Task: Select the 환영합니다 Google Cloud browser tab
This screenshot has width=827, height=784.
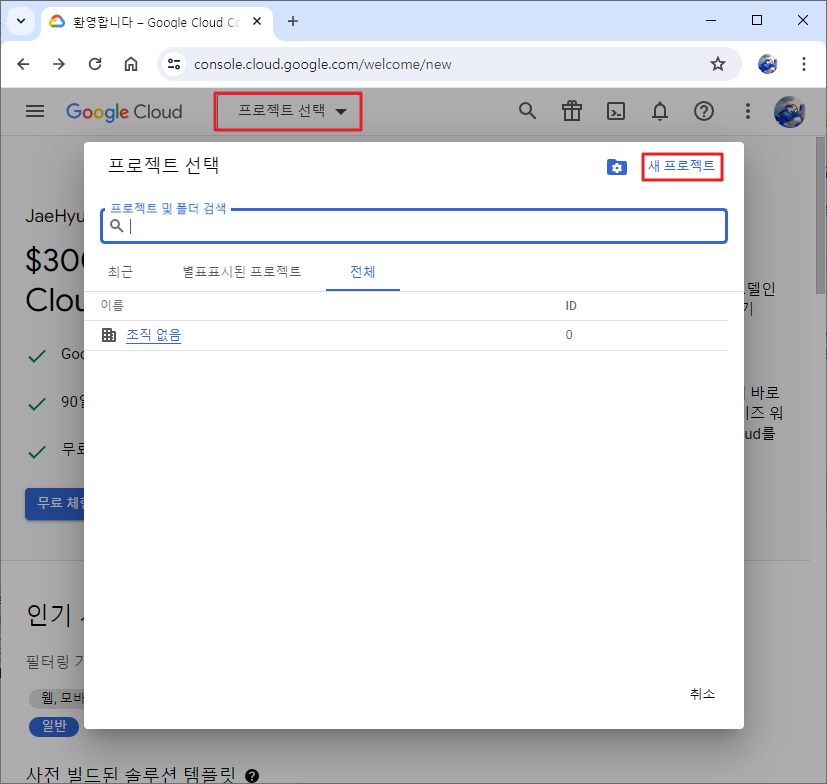Action: 156,22
